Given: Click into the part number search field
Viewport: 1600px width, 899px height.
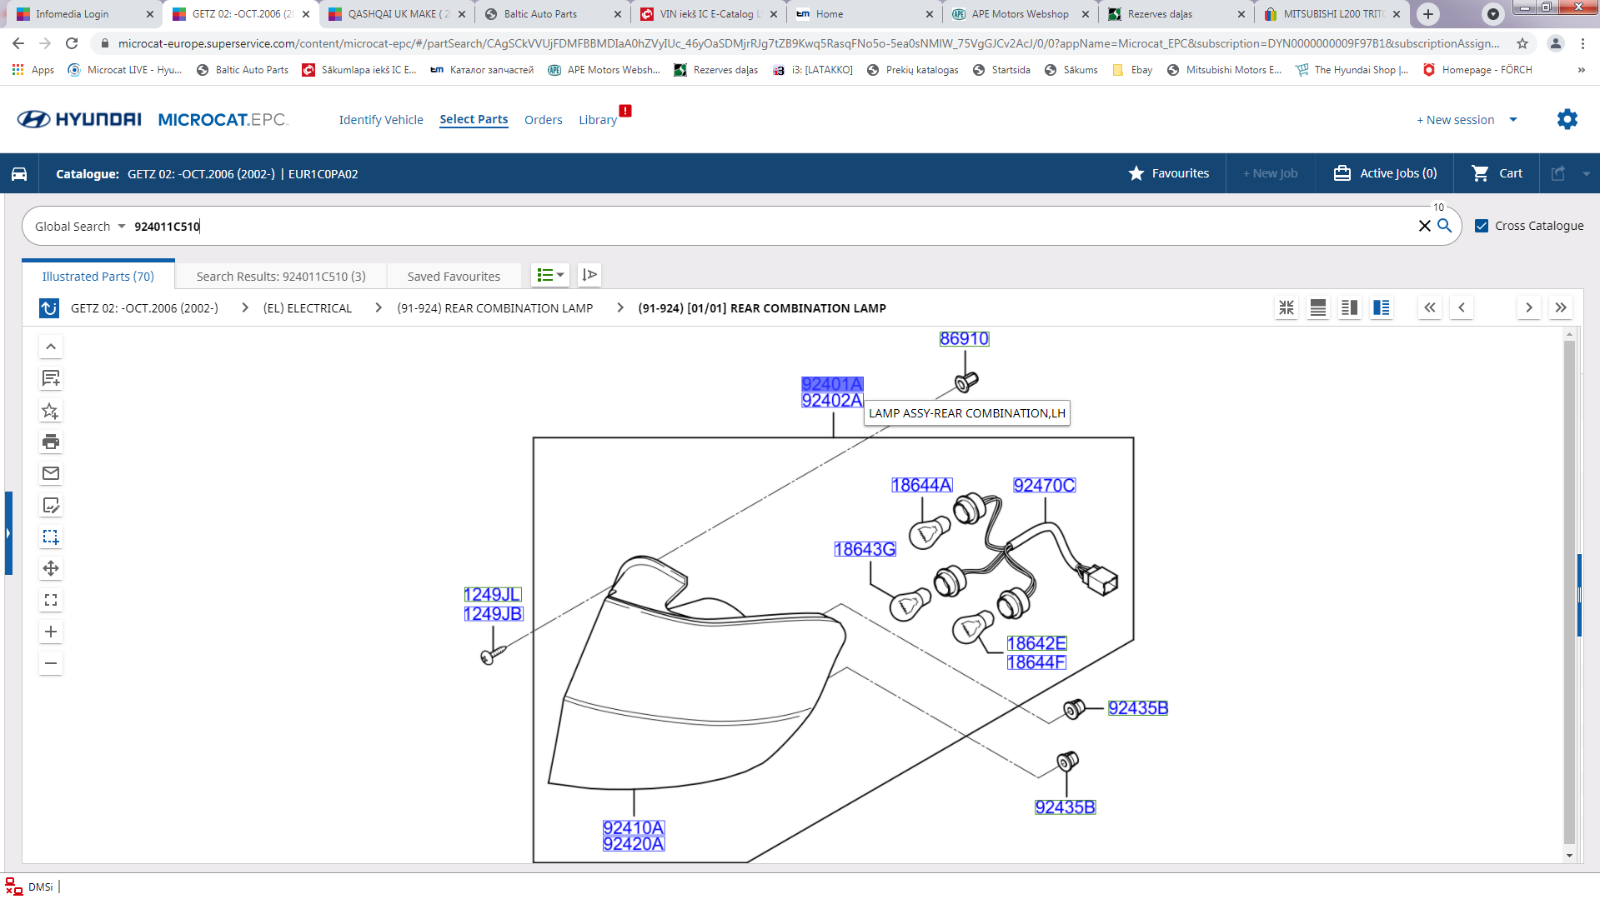Looking at the screenshot, I should pyautogui.click(x=770, y=226).
